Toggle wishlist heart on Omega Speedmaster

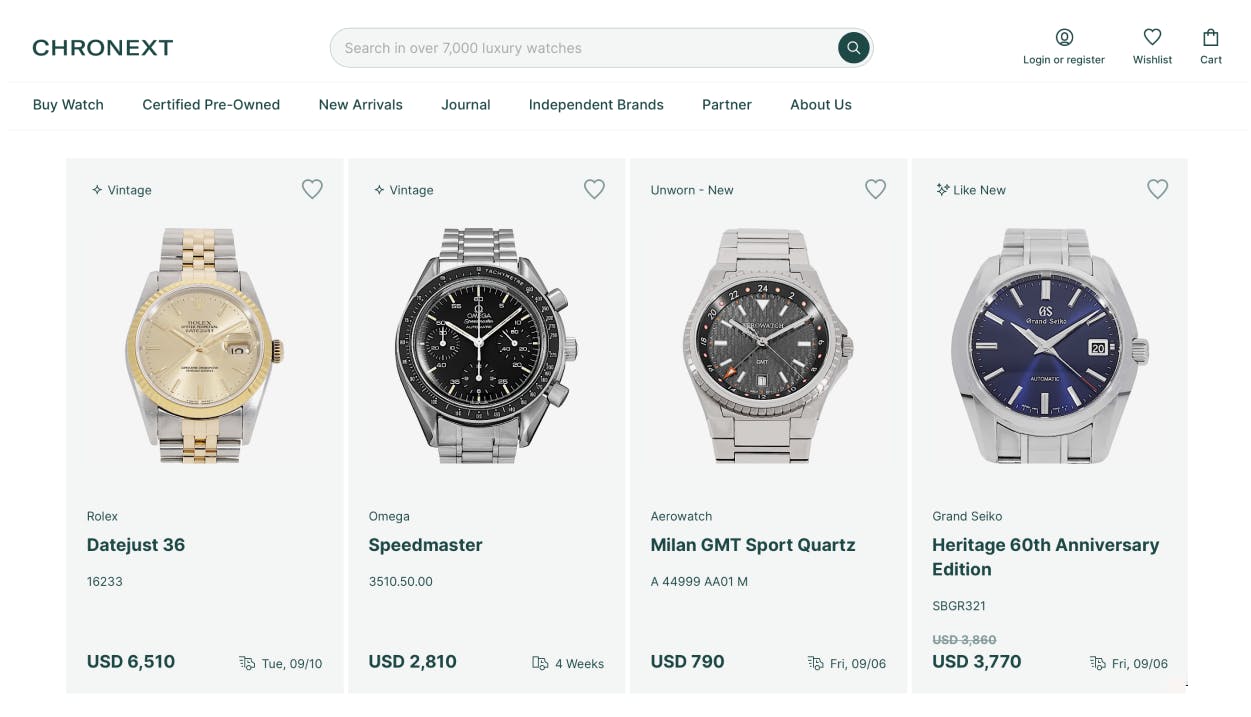point(594,189)
